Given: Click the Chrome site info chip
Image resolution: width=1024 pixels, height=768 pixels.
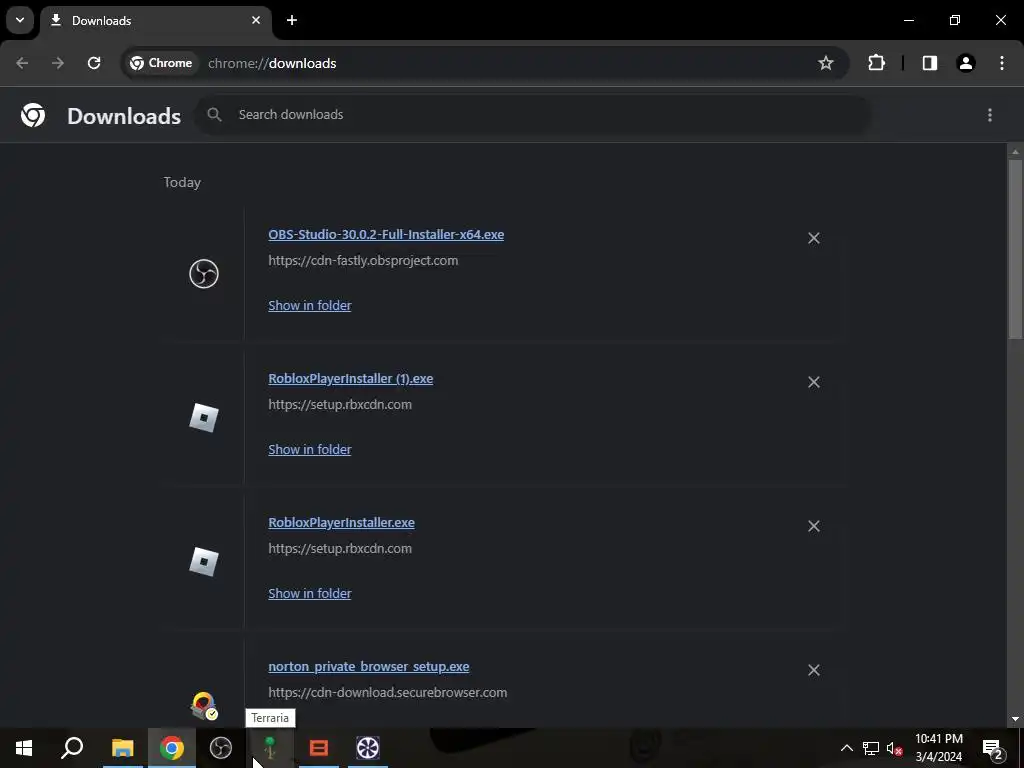Looking at the screenshot, I should [161, 63].
